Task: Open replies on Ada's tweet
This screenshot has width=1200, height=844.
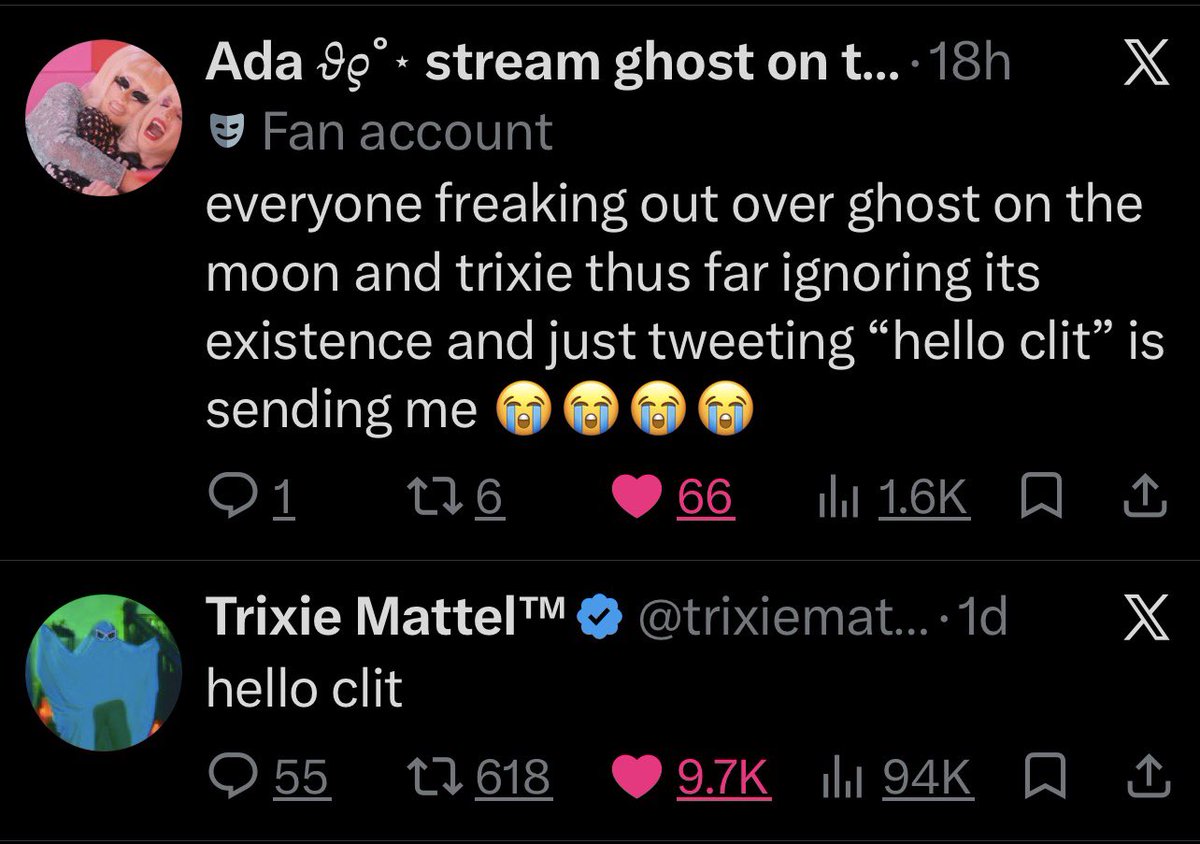Action: tap(251, 498)
